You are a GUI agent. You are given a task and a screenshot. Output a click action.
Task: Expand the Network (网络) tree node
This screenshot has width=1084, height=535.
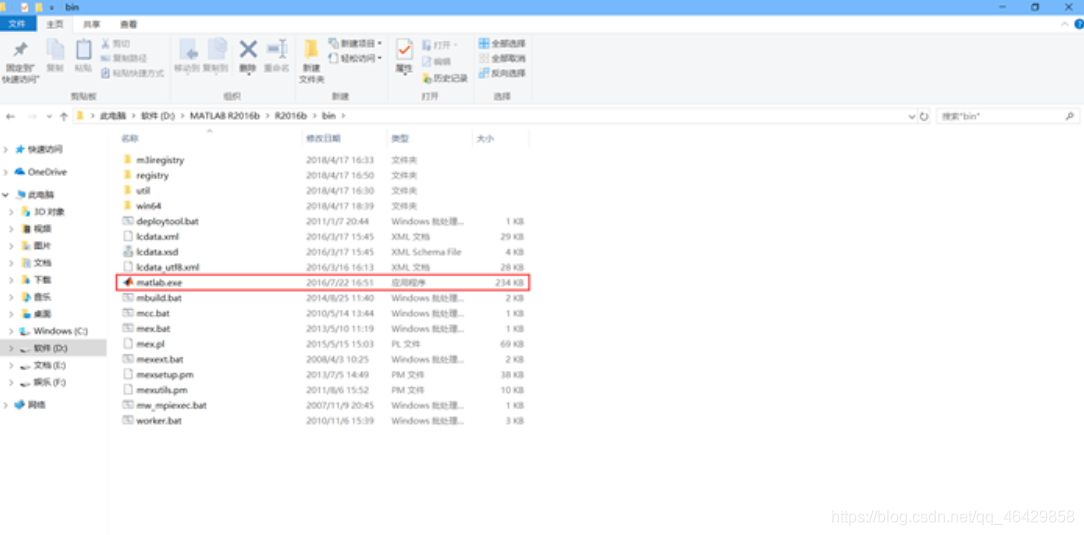[x=6, y=405]
